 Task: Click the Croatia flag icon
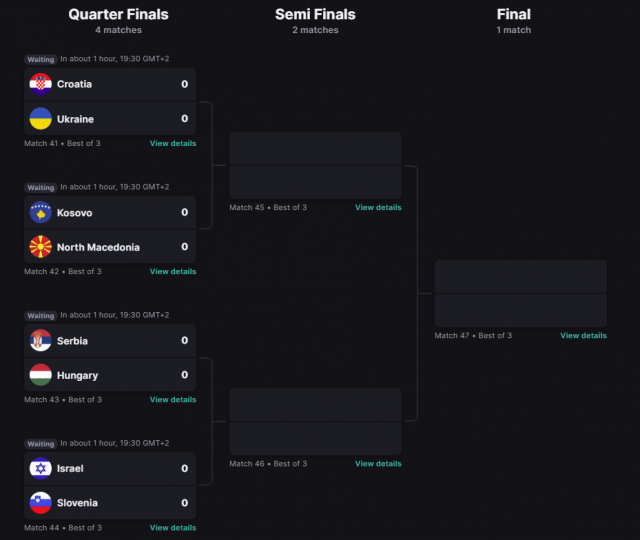(x=40, y=85)
